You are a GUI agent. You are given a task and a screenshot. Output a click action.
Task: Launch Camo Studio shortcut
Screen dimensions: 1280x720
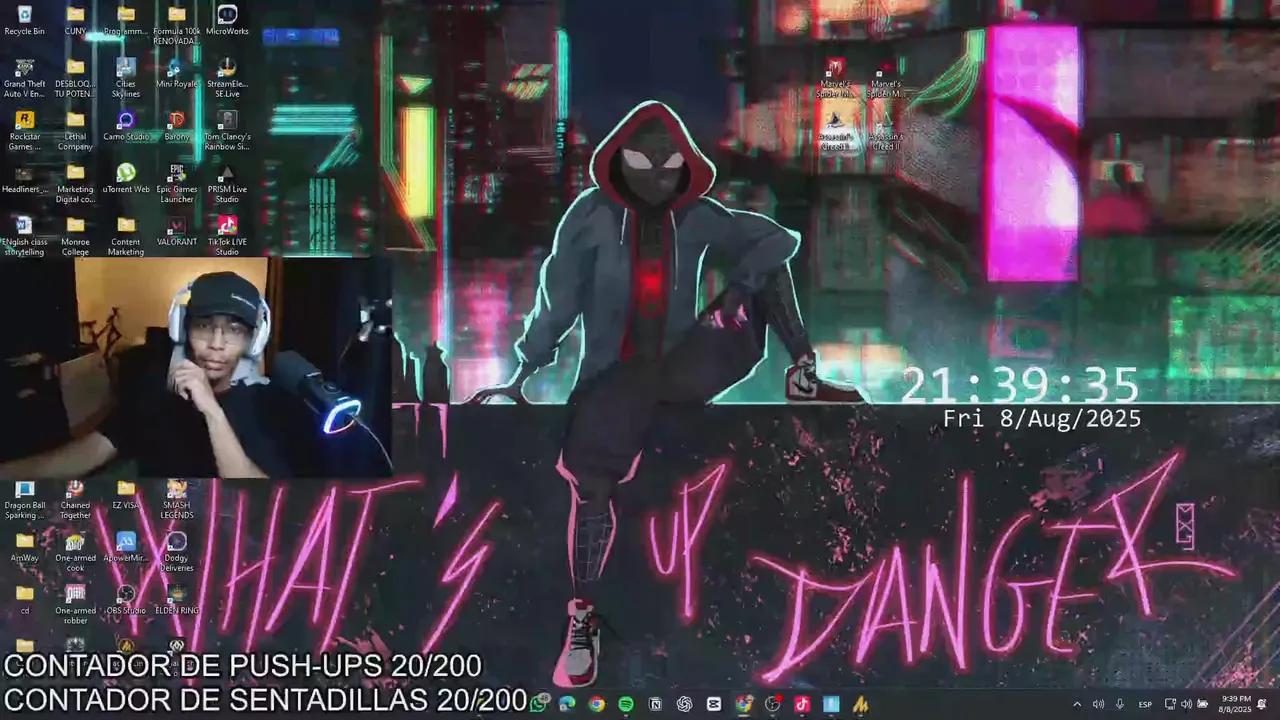(126, 125)
